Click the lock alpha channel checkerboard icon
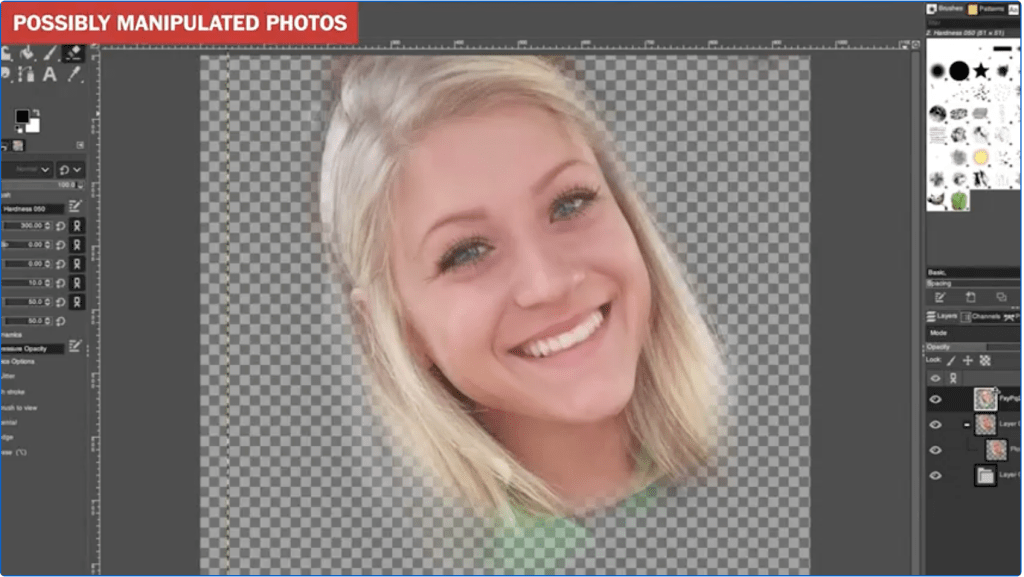This screenshot has height=577, width=1024. [985, 360]
